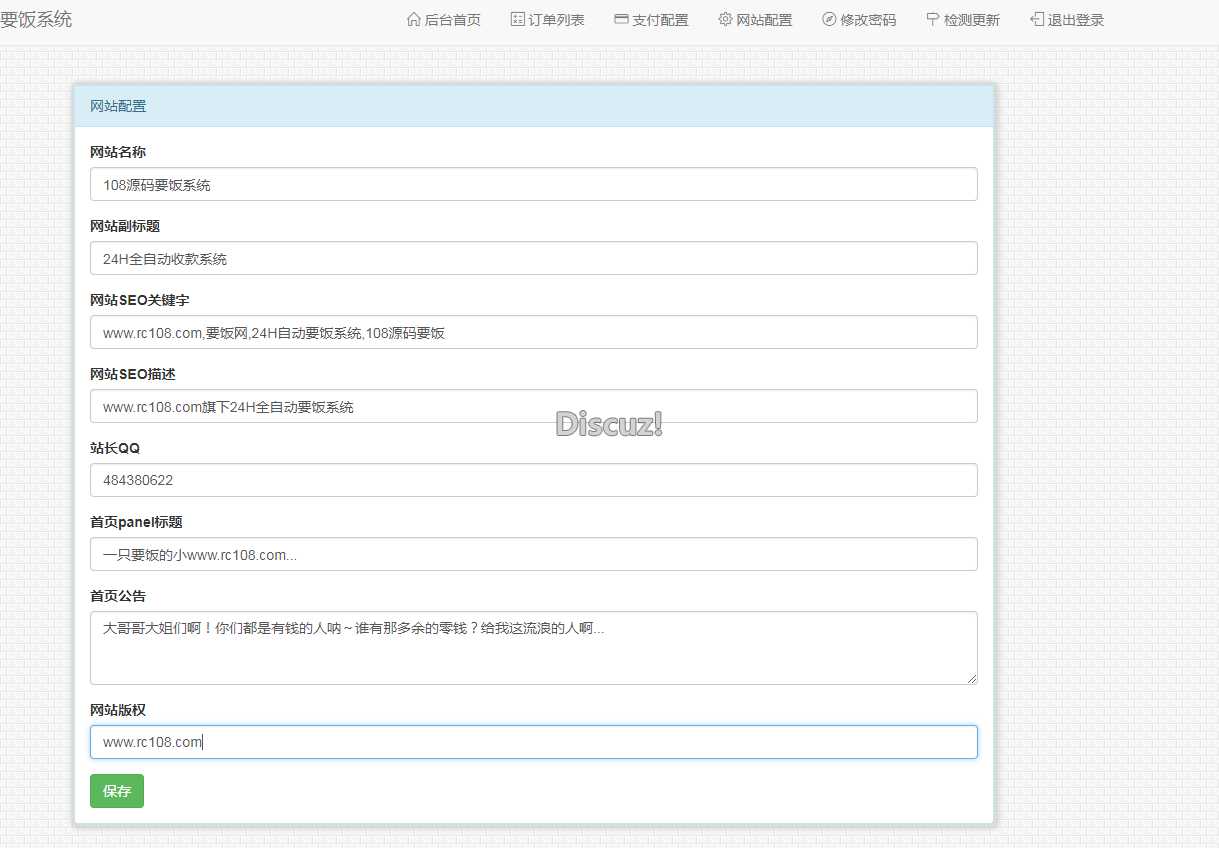Click the 网站SEO描述 label
The width and height of the screenshot is (1219, 848).
(x=133, y=374)
